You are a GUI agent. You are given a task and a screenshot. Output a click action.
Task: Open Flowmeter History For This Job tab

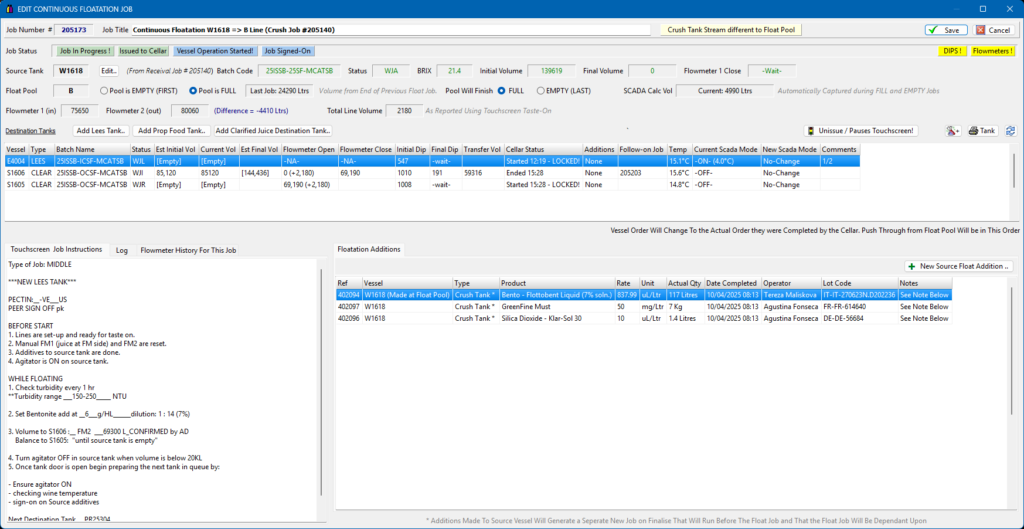click(x=188, y=250)
